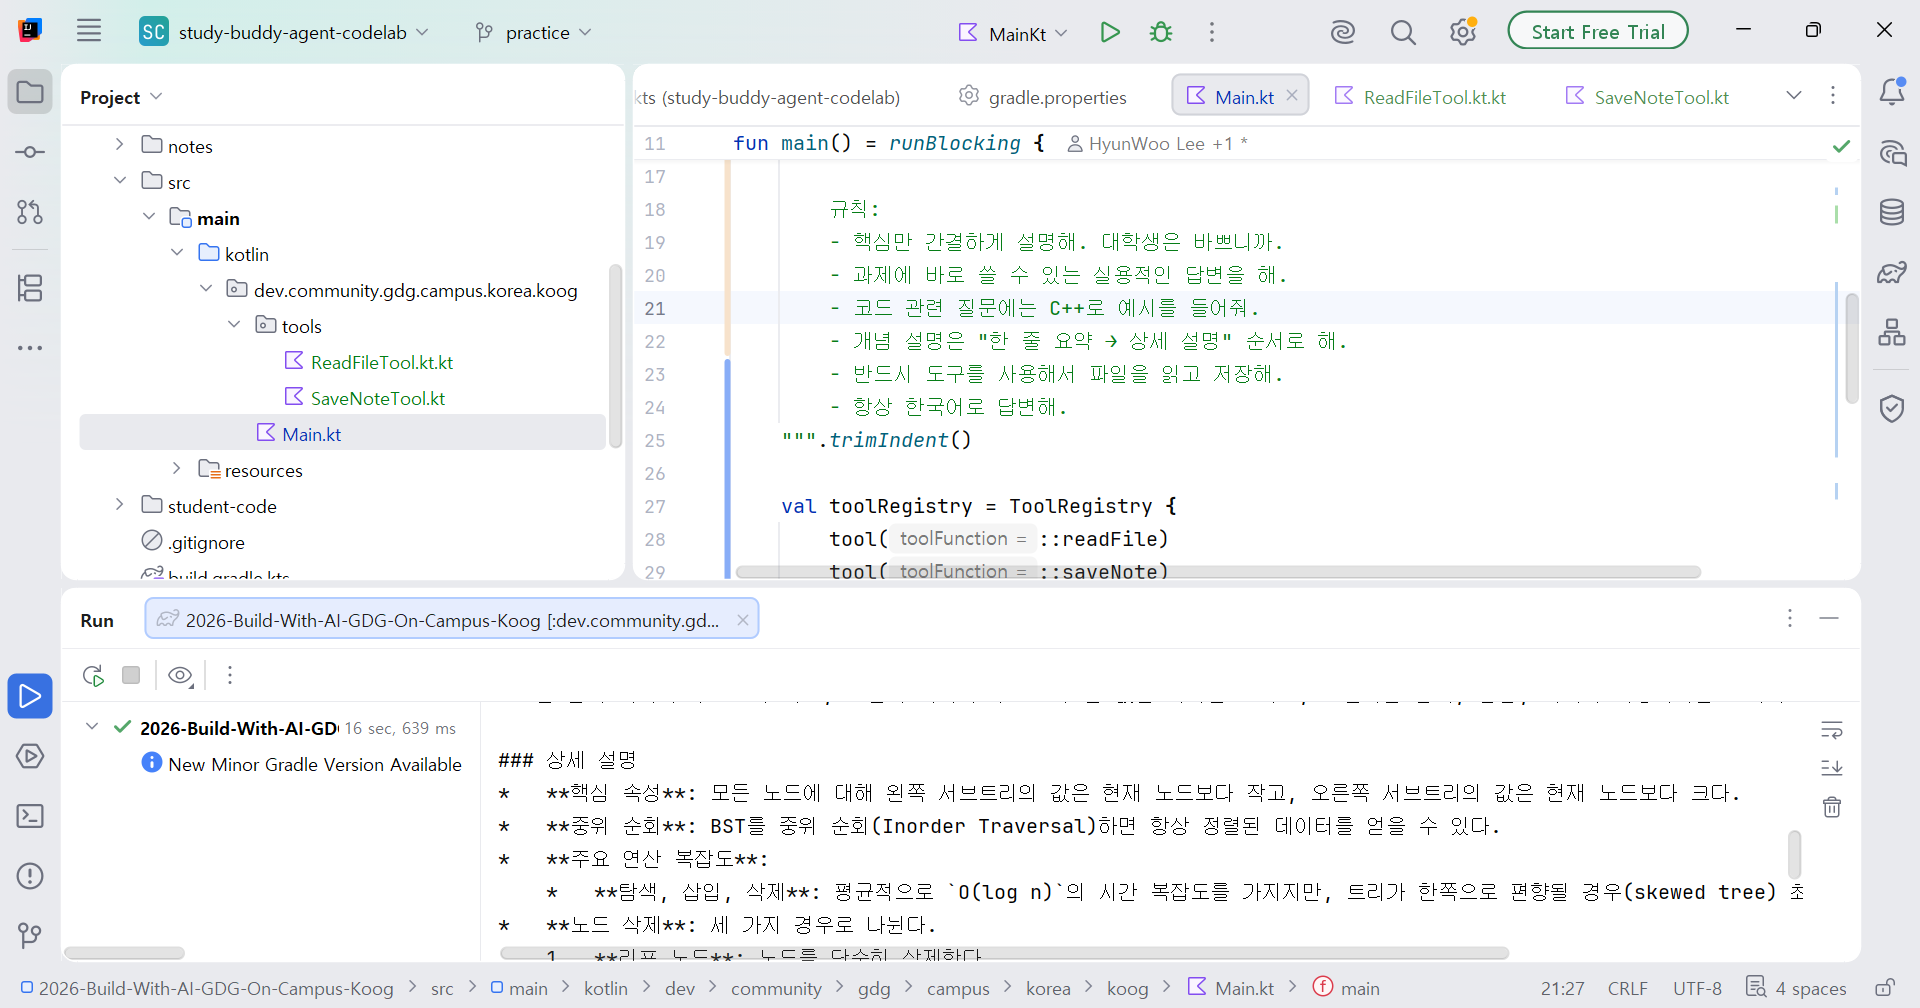Open the practice branch dropdown

point(534,32)
